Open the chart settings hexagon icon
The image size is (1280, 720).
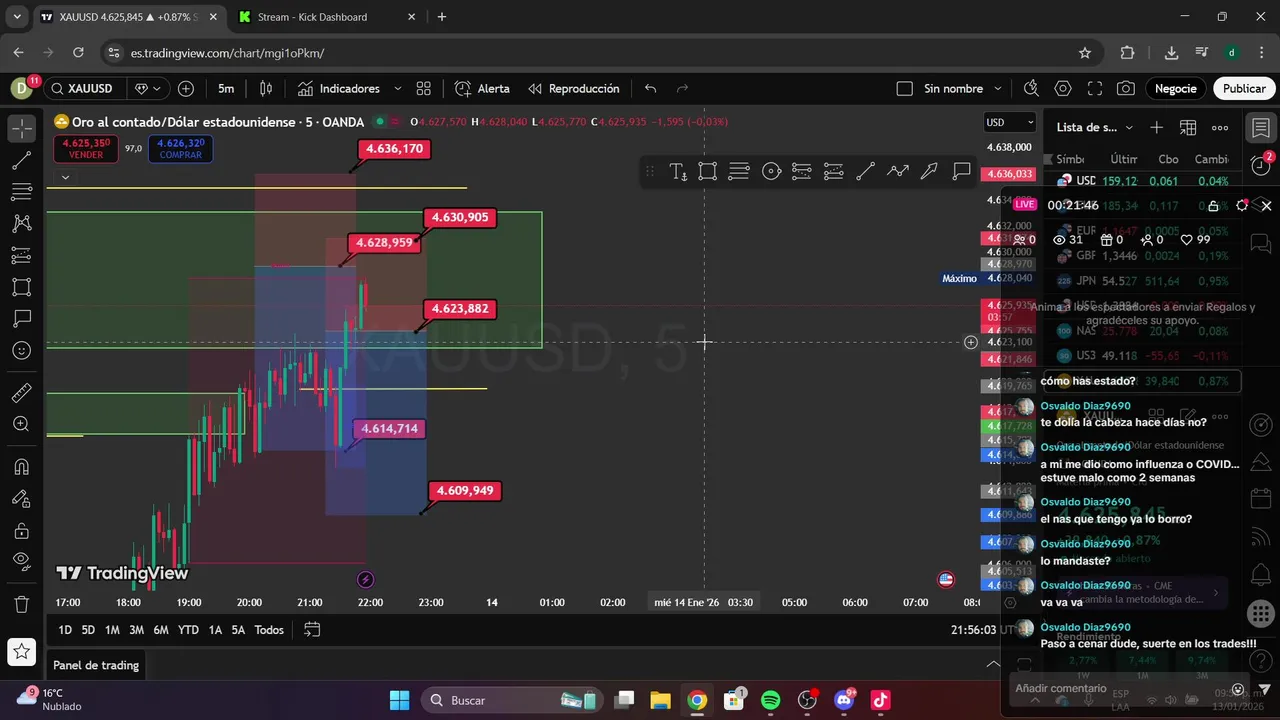click(1063, 88)
